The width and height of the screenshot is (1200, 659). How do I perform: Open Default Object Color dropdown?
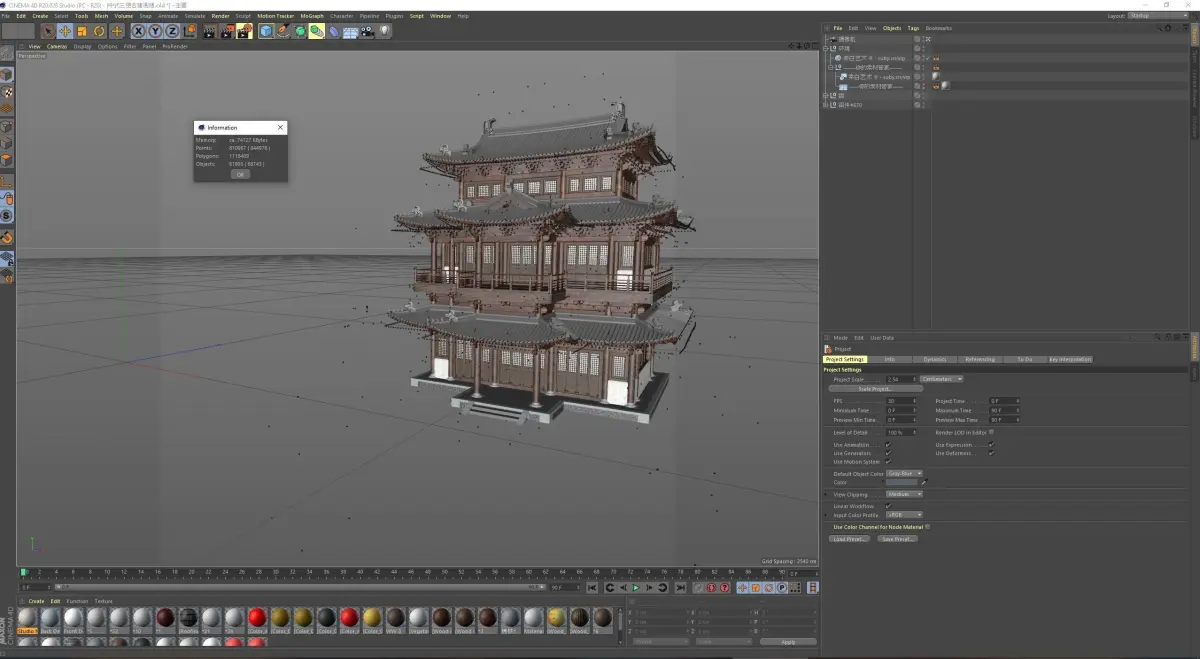(x=904, y=473)
